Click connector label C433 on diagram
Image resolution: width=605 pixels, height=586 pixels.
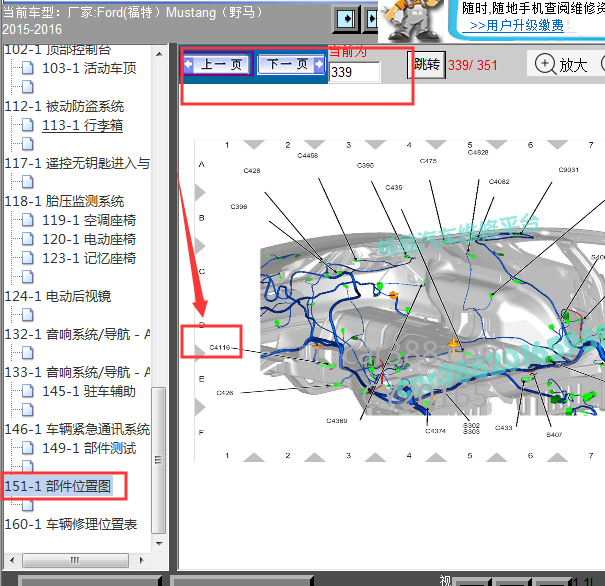[504, 428]
